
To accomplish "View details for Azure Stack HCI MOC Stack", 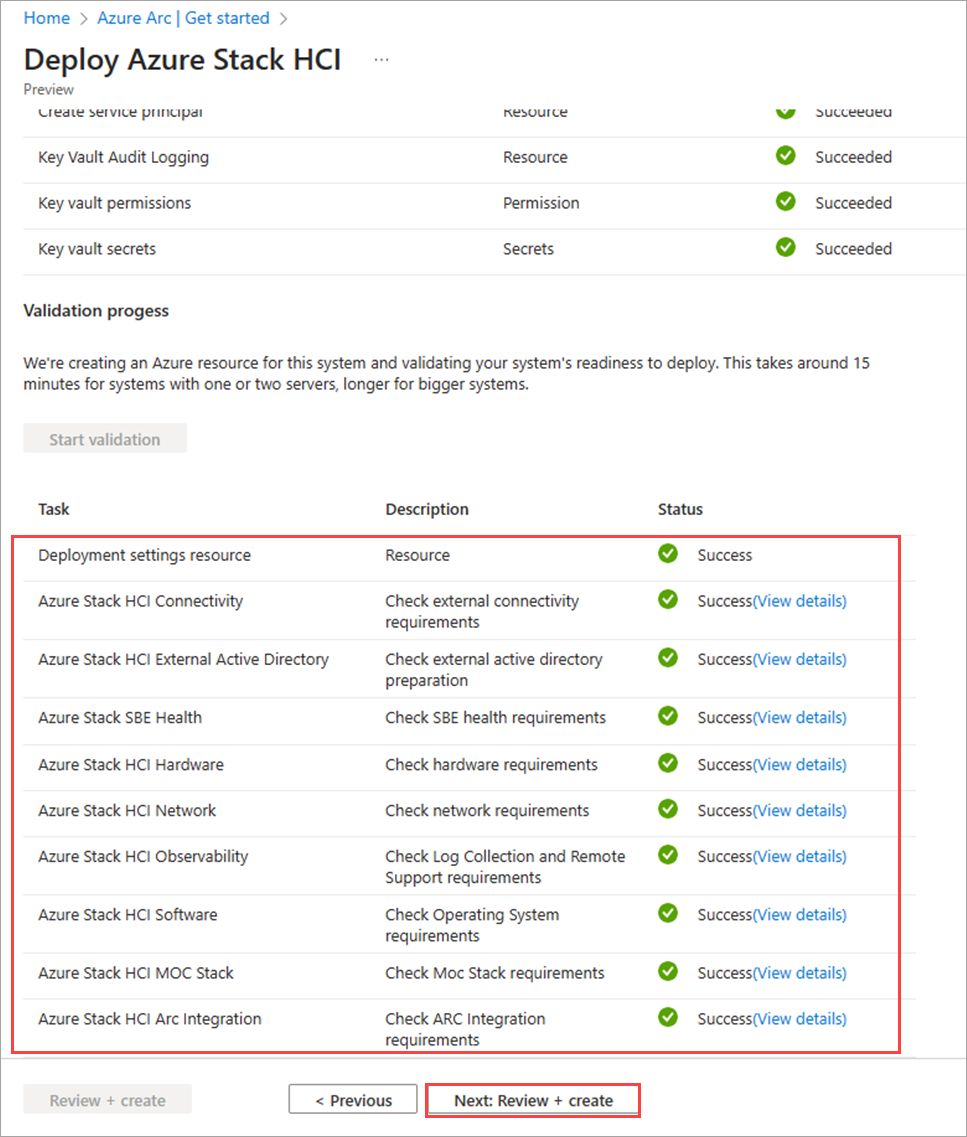I will (x=800, y=973).
